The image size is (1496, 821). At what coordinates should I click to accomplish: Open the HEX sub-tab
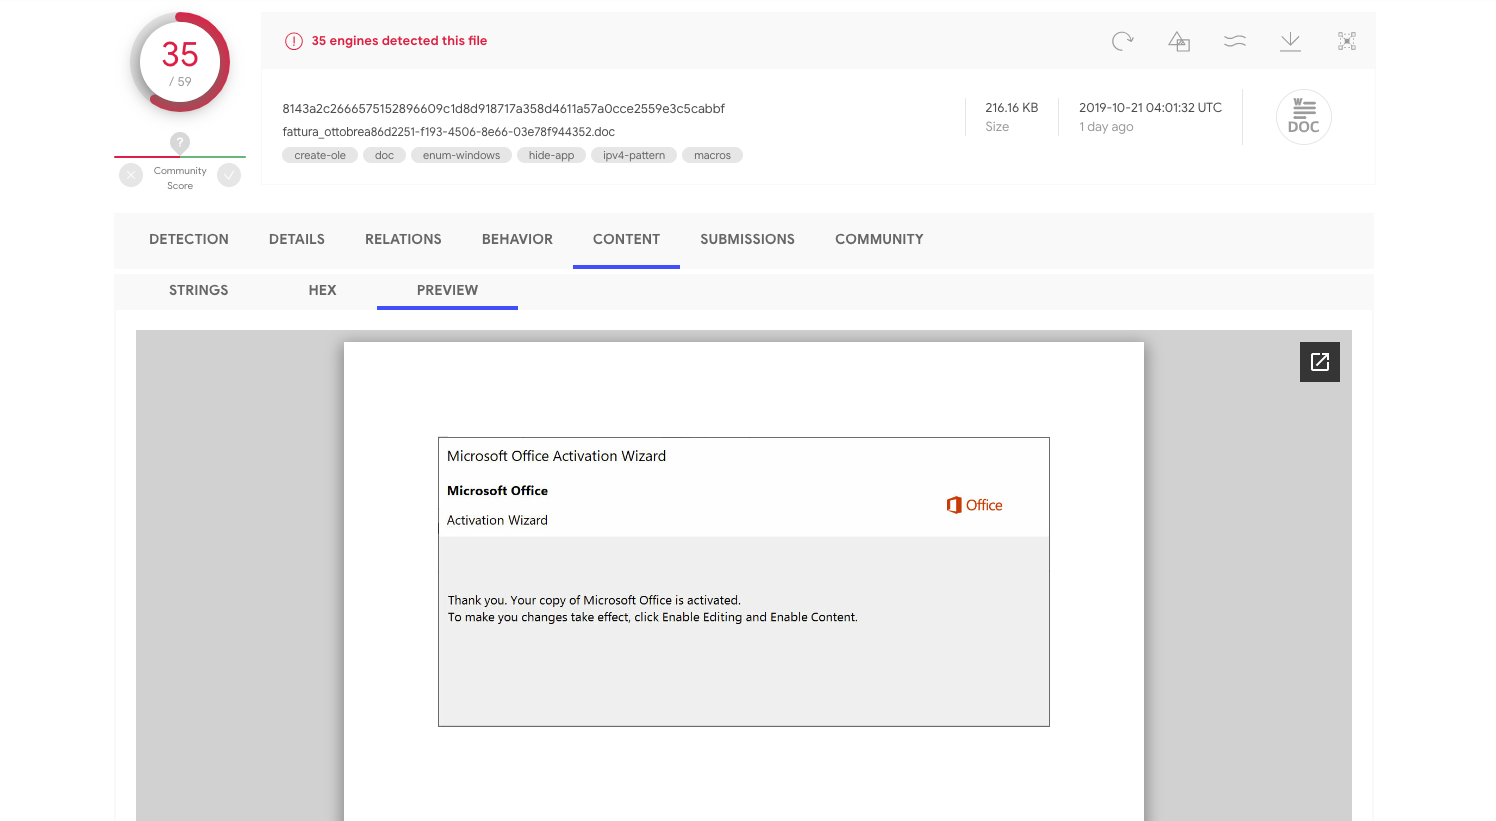tap(322, 290)
